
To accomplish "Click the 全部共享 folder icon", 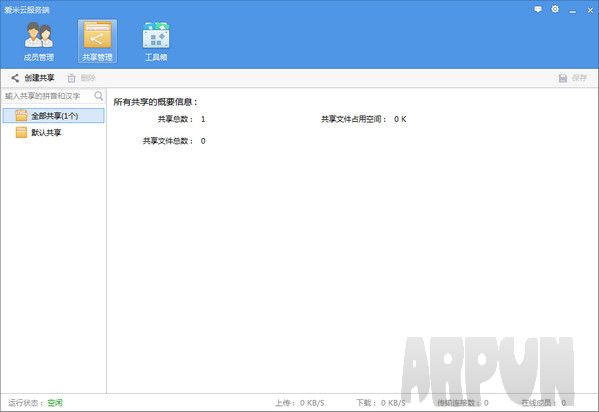I will 21,115.
